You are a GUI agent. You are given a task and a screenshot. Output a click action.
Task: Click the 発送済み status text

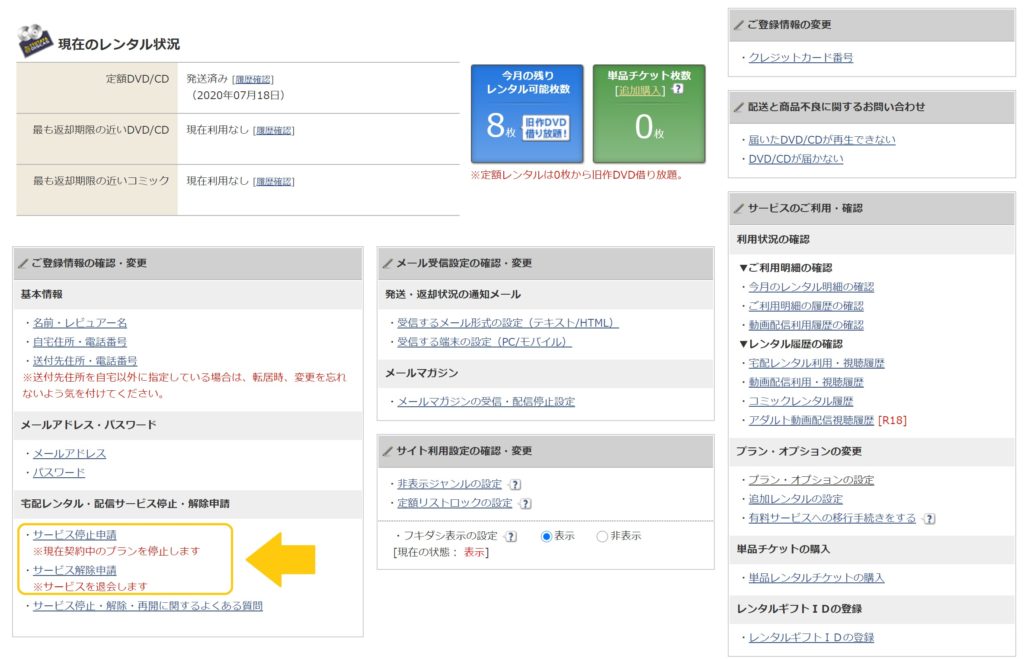tap(207, 79)
